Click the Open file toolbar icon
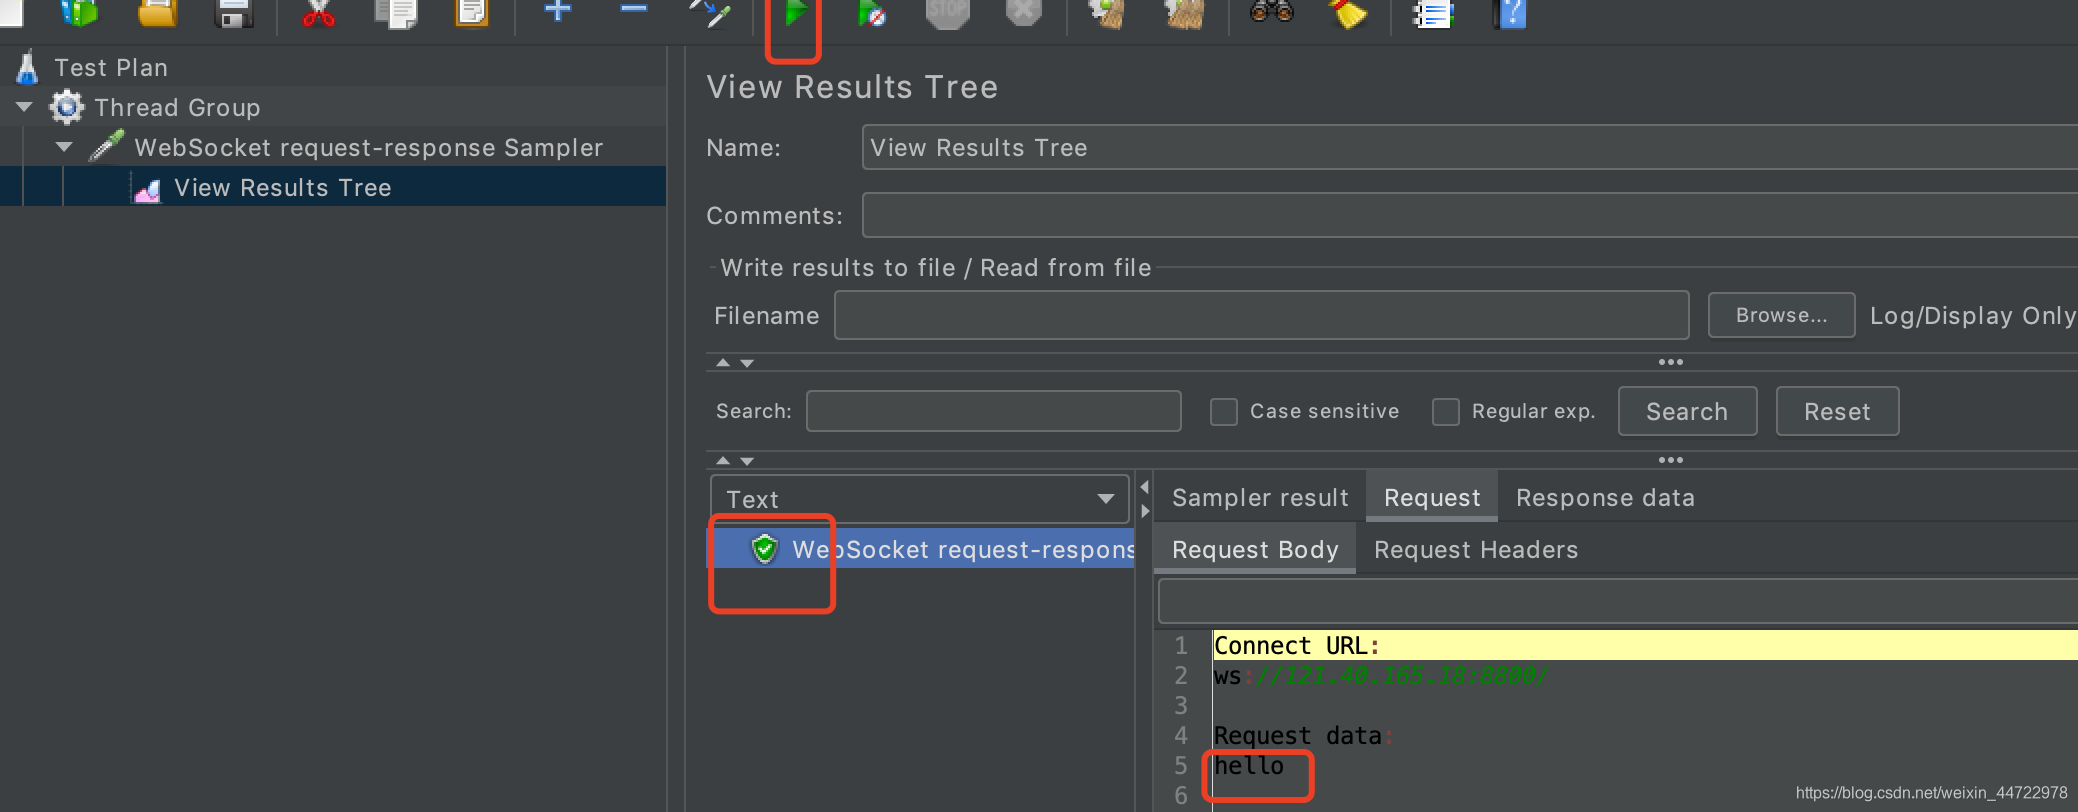The width and height of the screenshot is (2078, 812). click(157, 12)
